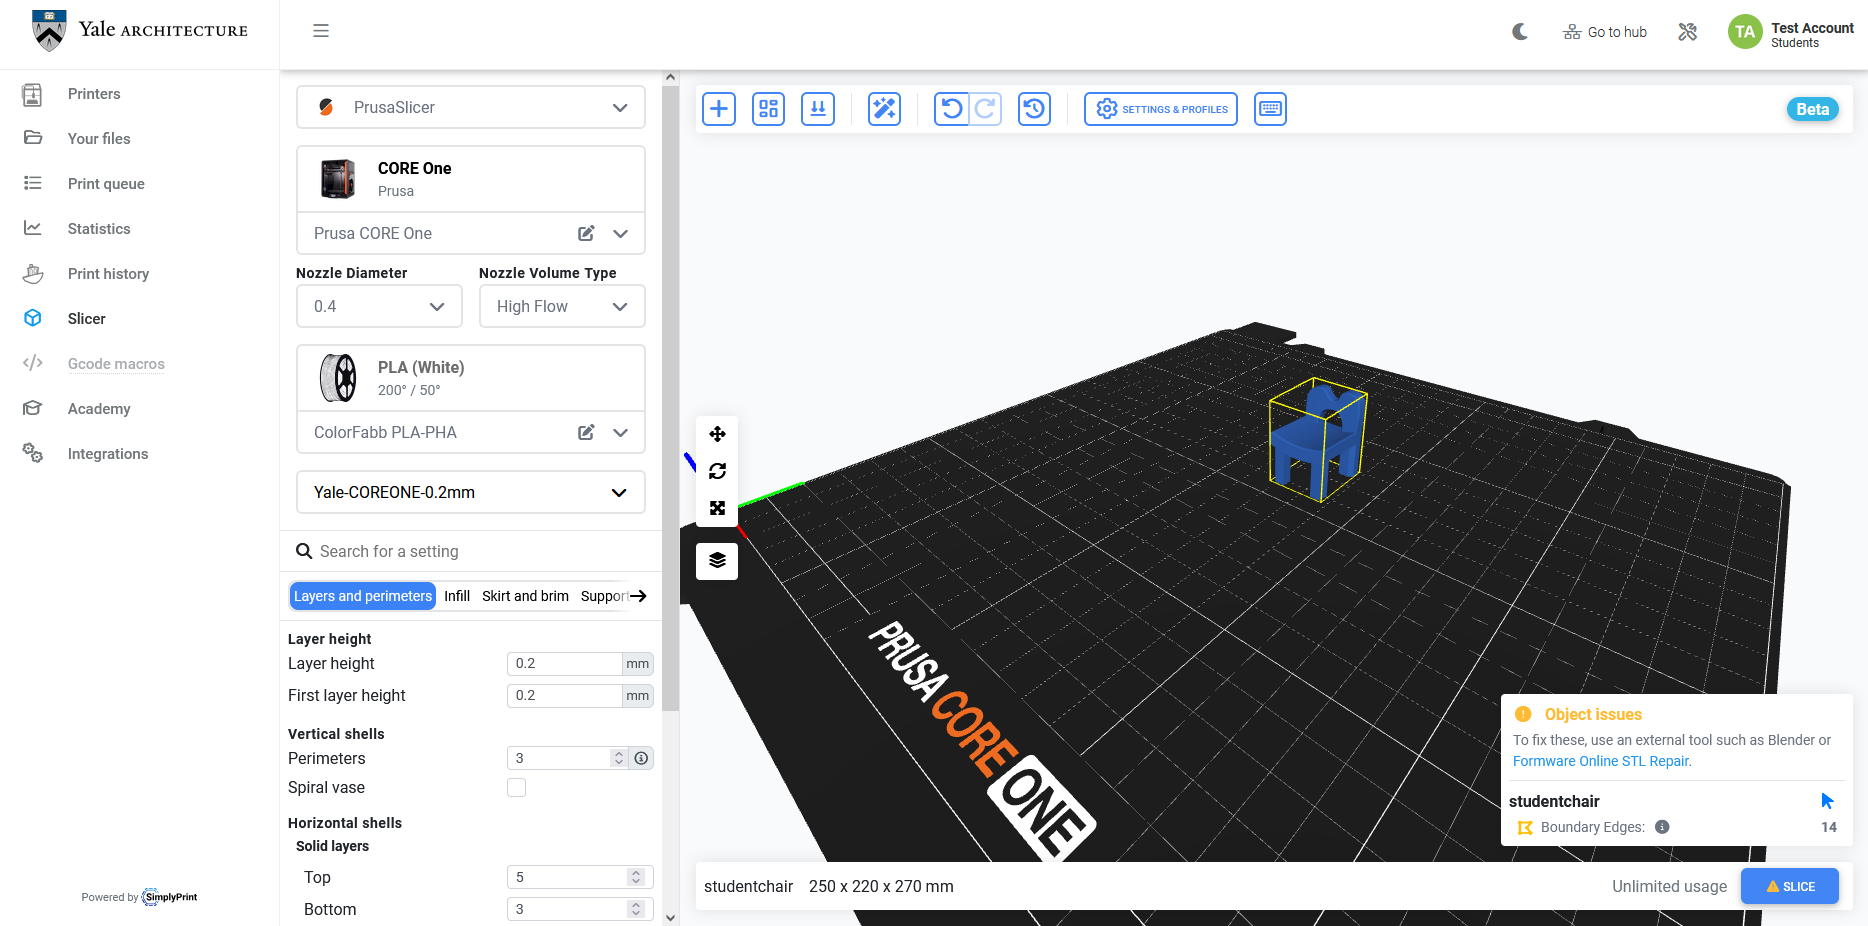Select Layers and perimeters tab
Screen dimensions: 1868x926
[363, 596]
